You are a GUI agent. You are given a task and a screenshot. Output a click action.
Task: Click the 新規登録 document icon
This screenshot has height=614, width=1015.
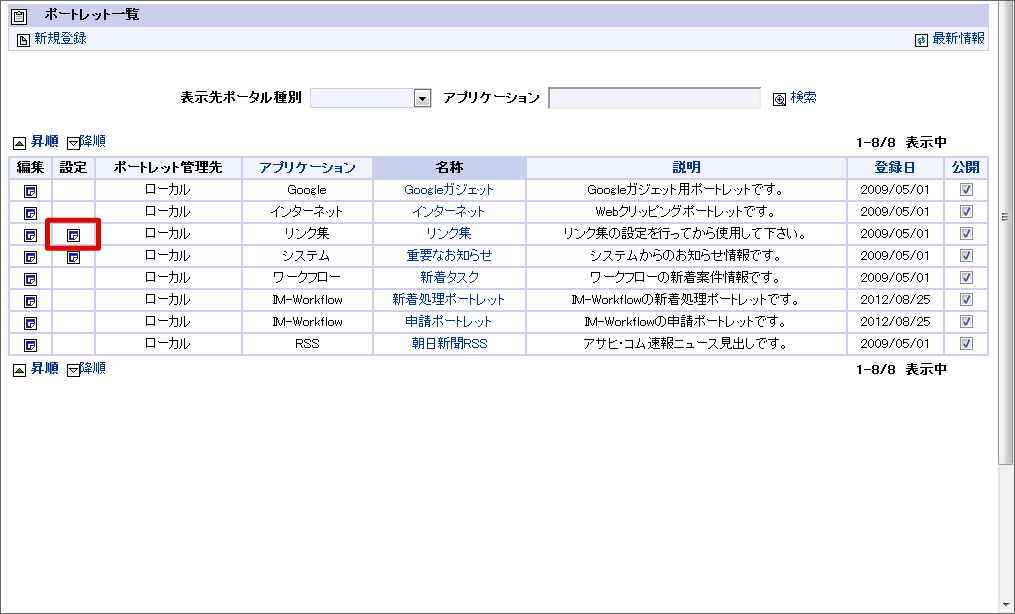(x=23, y=40)
